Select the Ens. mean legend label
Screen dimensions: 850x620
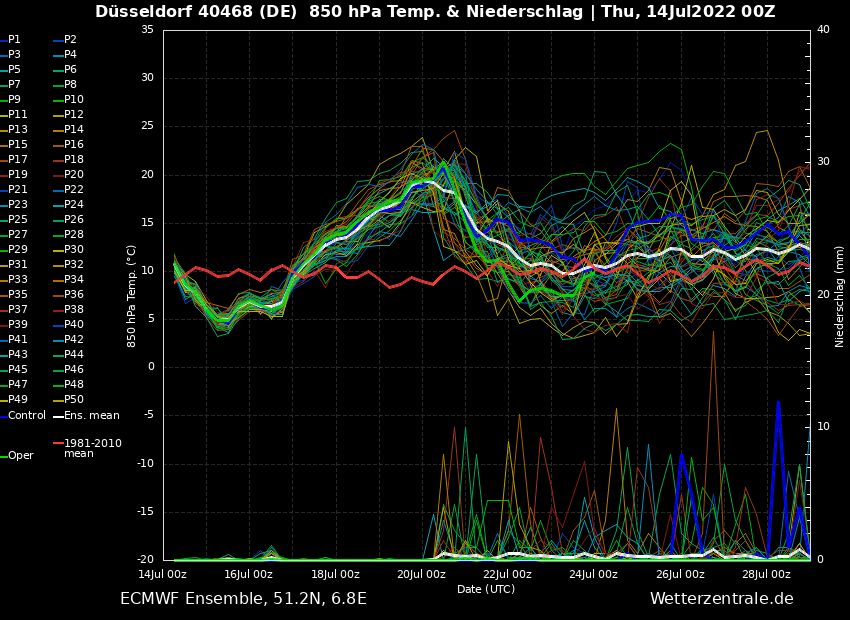coord(91,415)
